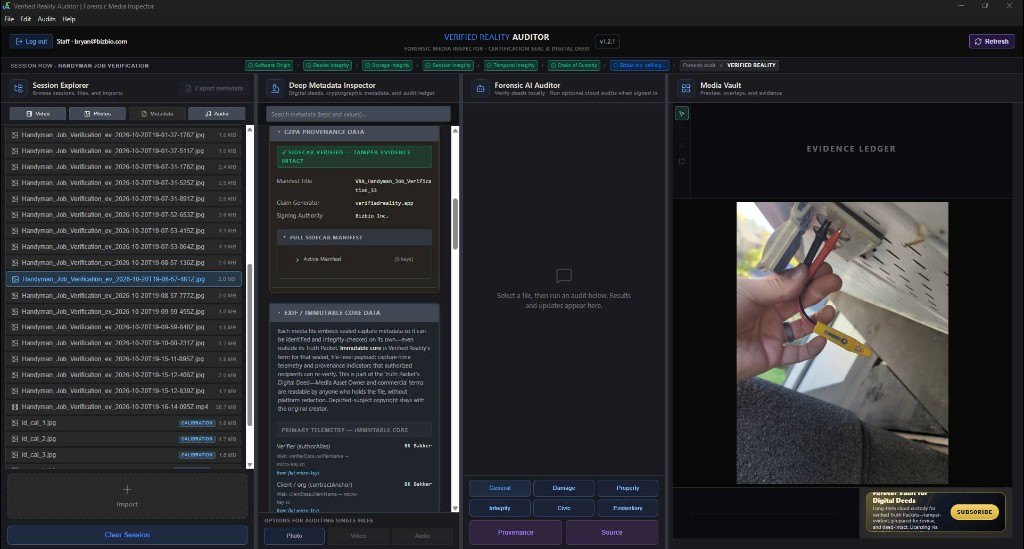The height and width of the screenshot is (549, 1024).
Task: Run the Property audit
Action: pos(628,488)
